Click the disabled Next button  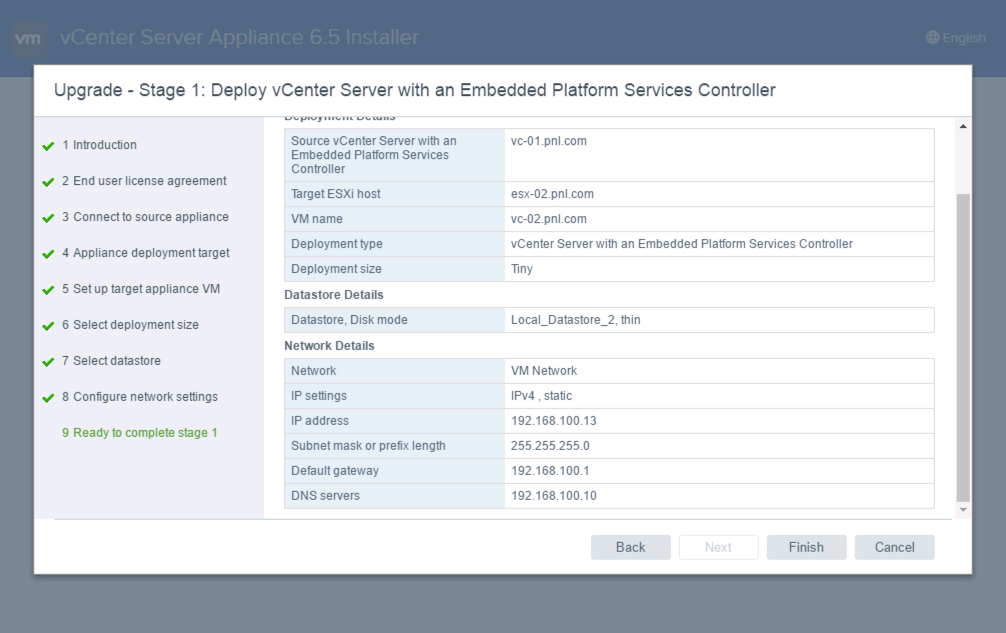(x=719, y=547)
